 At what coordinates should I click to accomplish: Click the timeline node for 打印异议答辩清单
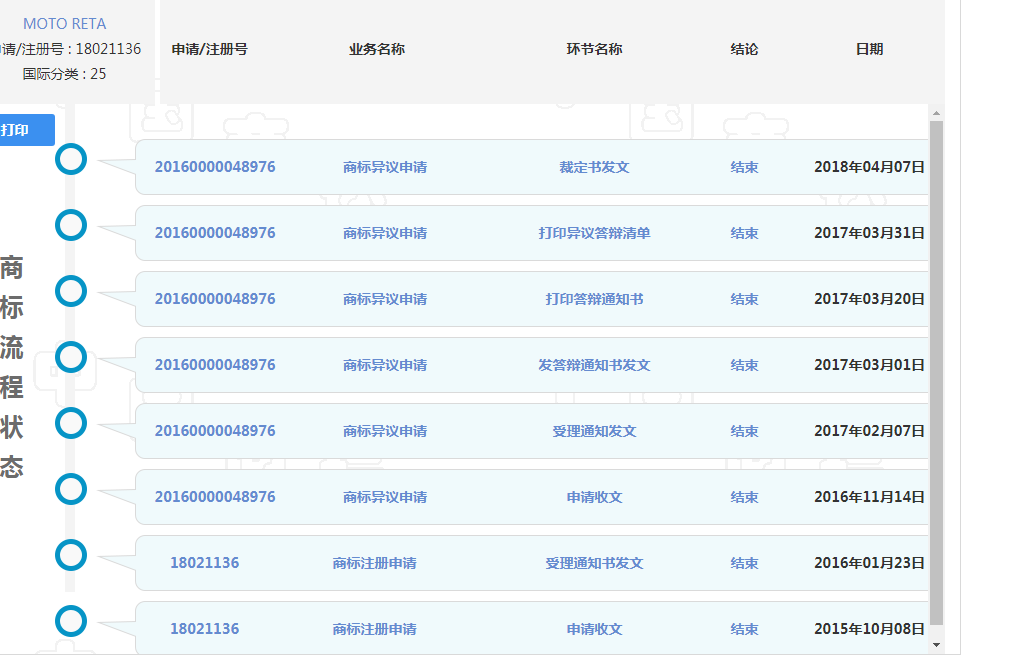[71, 225]
